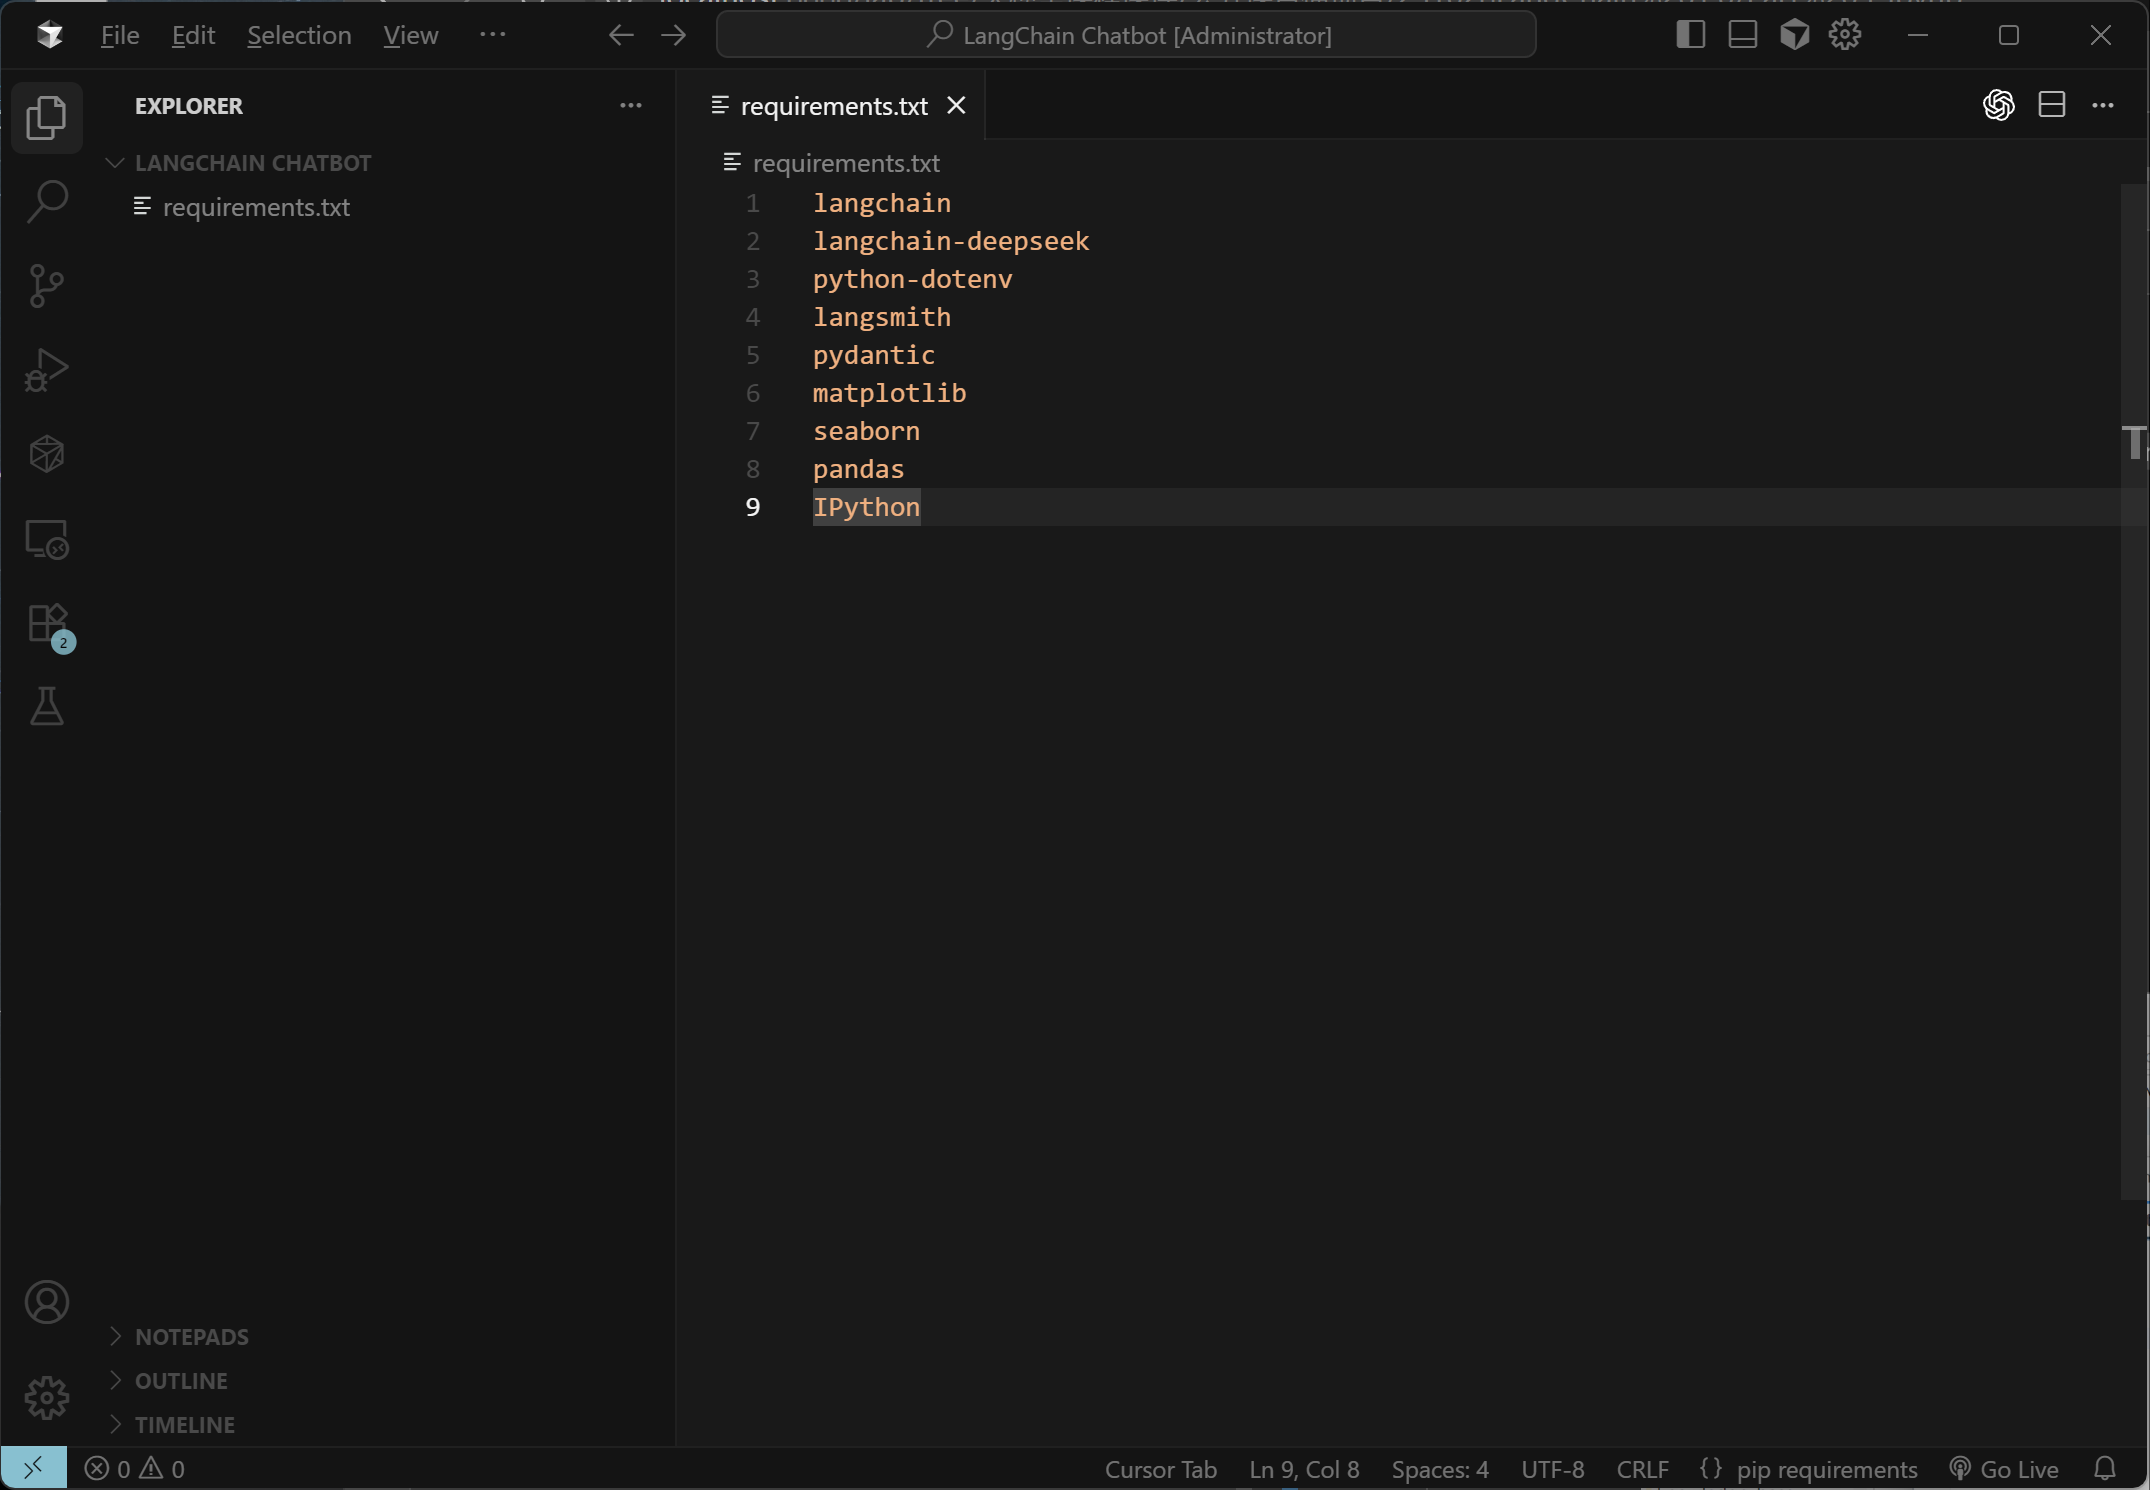Open the View menu
2150x1490 pixels.
[x=411, y=35]
